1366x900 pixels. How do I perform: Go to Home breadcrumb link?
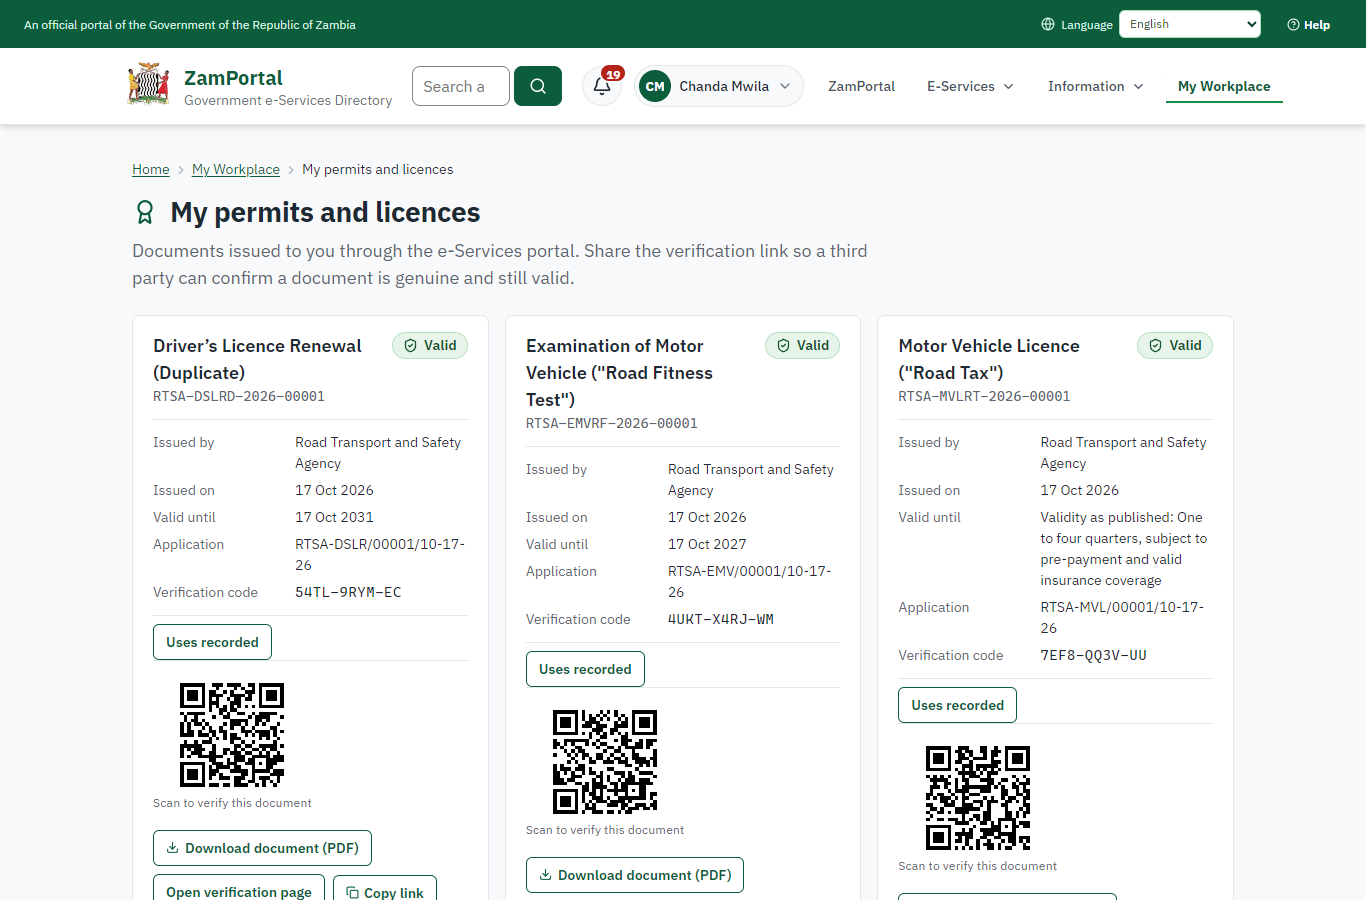[x=151, y=169]
